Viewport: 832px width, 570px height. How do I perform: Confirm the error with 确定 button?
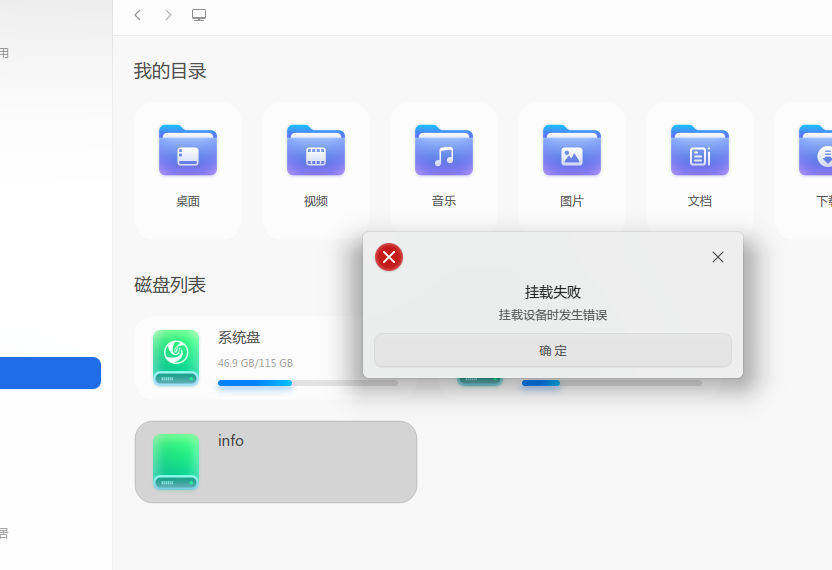[552, 350]
